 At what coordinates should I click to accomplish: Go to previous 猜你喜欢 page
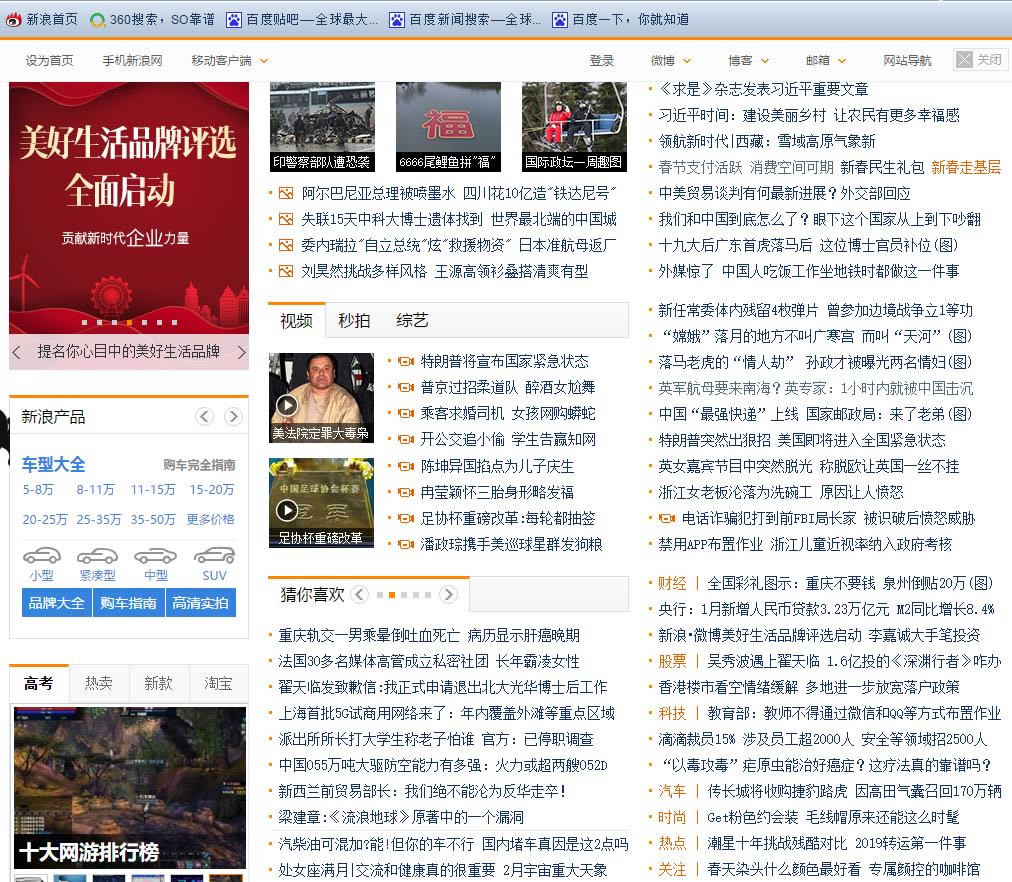pyautogui.click(x=359, y=594)
